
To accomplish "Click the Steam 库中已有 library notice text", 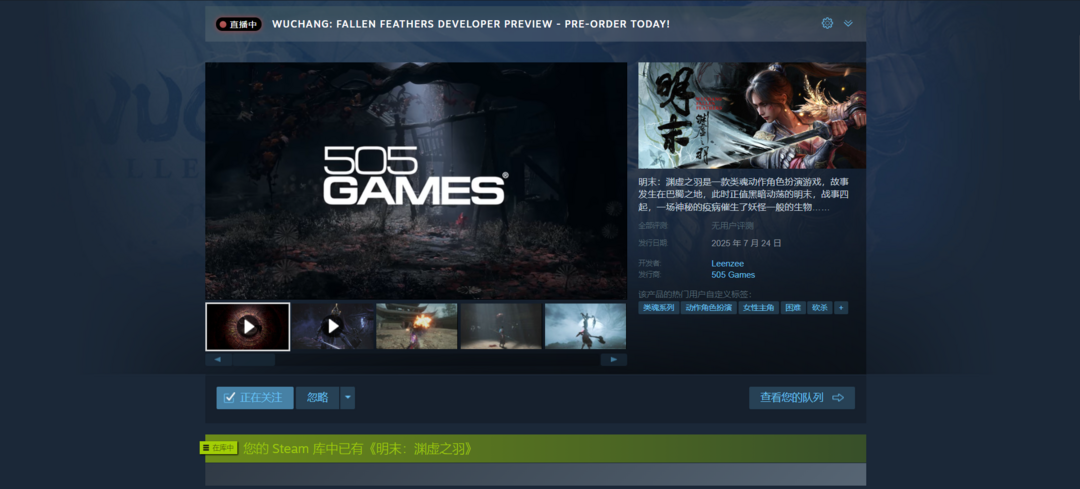I will point(358,449).
